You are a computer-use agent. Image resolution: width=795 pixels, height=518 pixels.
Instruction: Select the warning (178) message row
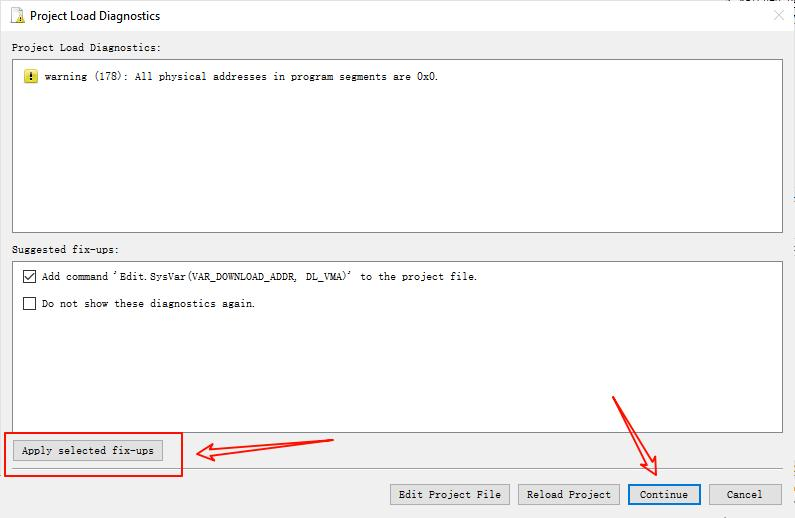coord(240,77)
